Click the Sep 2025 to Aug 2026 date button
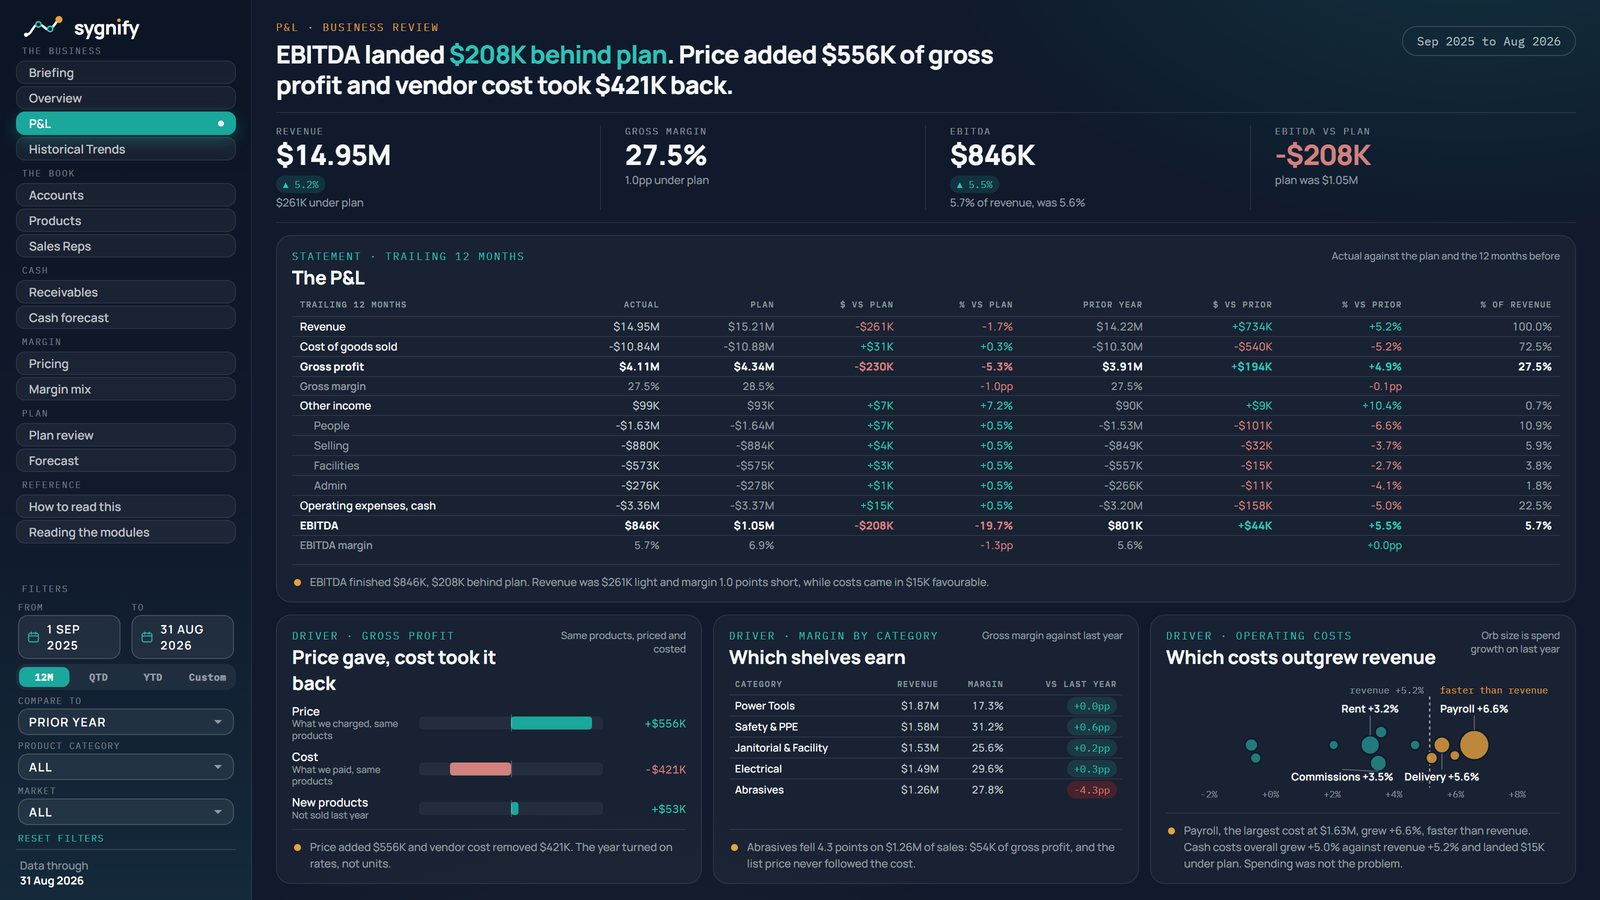The image size is (1600, 900). (x=1488, y=41)
